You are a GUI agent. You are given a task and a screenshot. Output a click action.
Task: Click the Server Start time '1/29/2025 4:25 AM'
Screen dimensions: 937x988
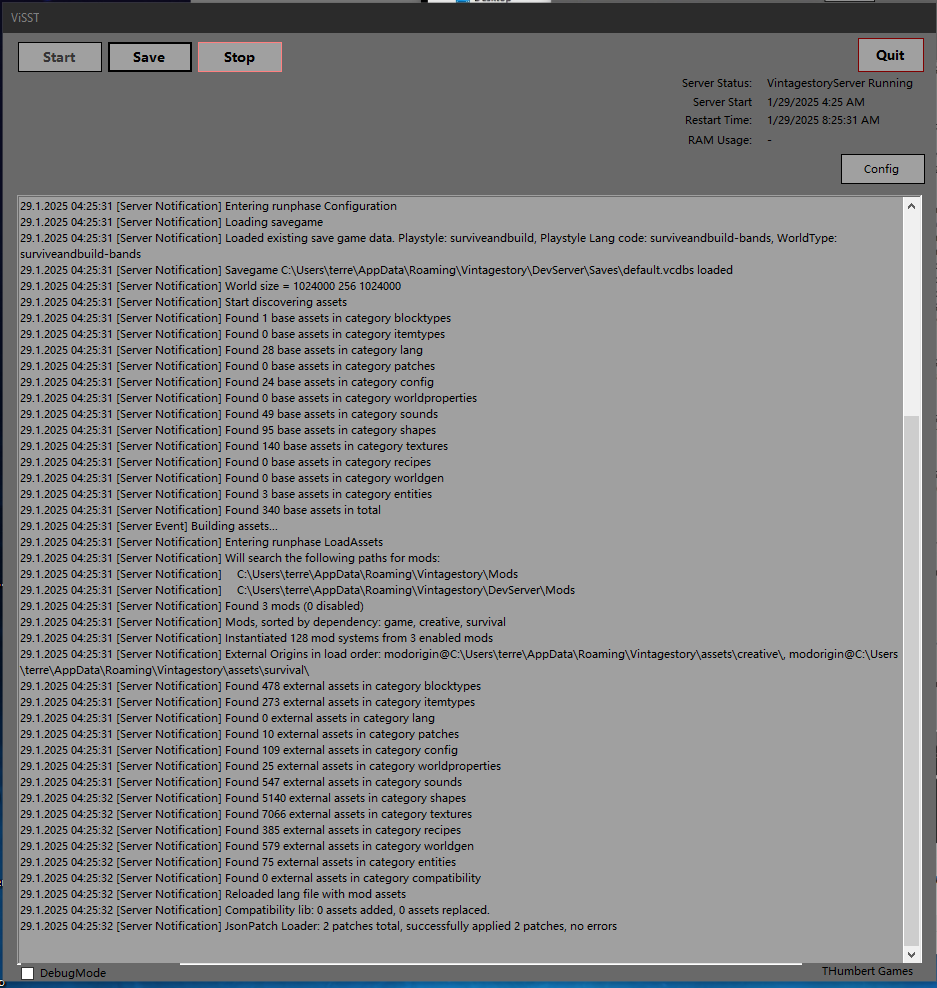point(815,102)
